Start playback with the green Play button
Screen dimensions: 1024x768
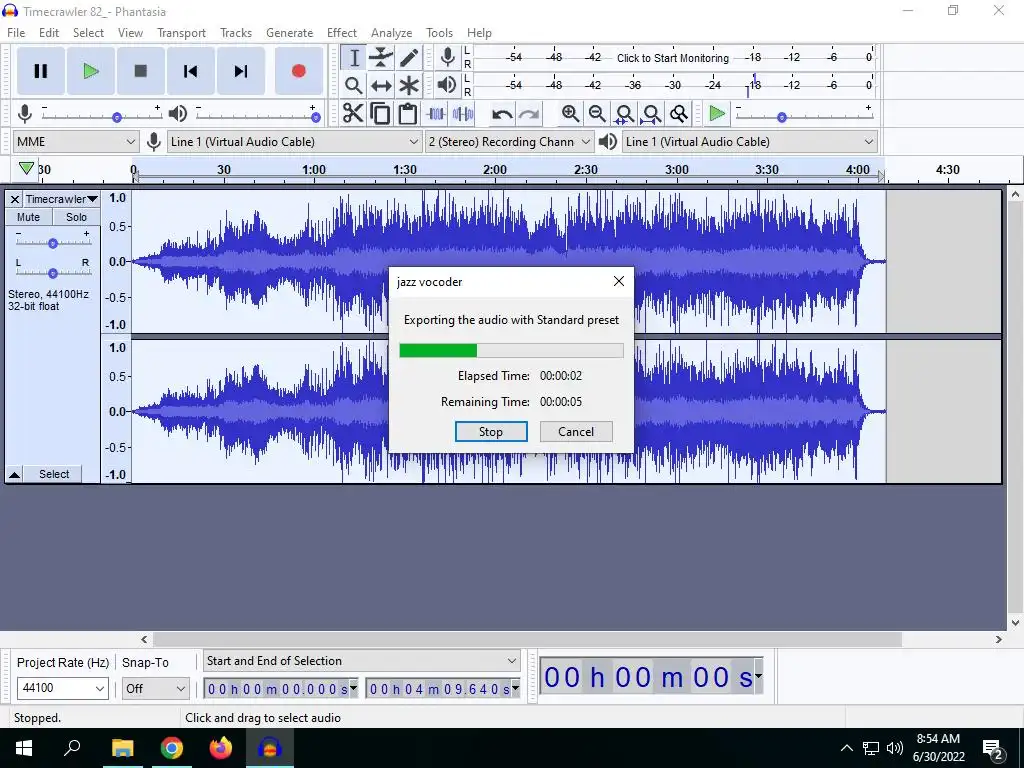coord(91,71)
